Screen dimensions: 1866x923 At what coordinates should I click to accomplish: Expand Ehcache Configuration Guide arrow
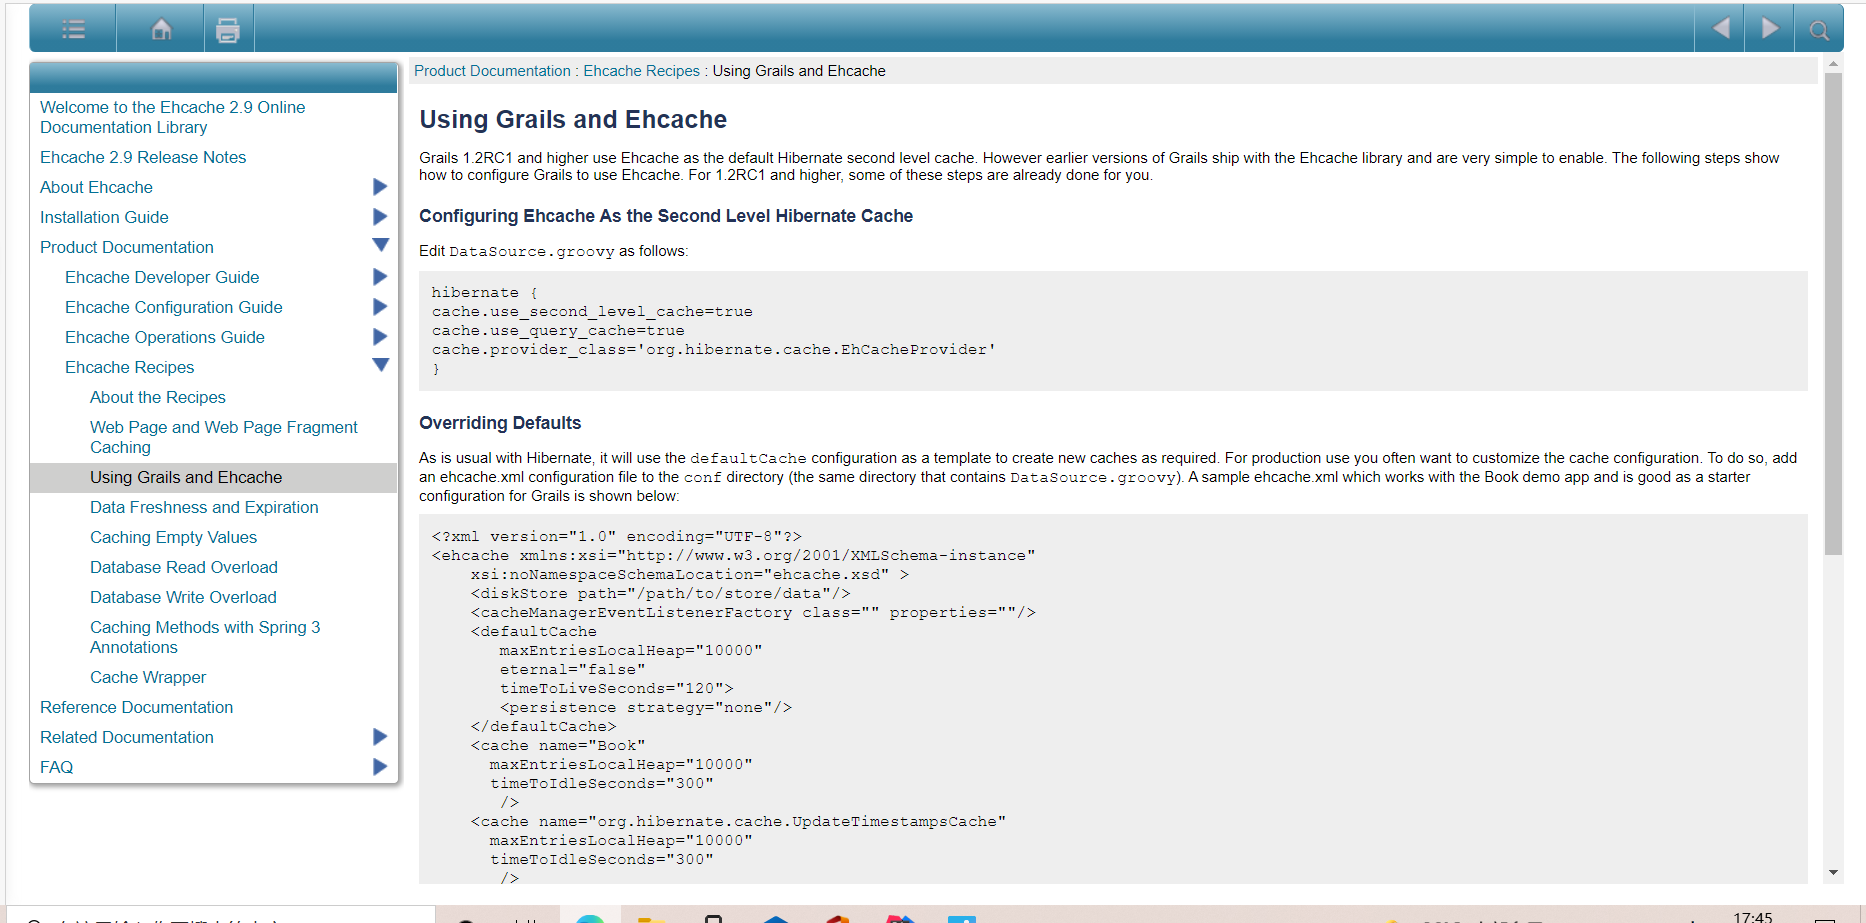[x=380, y=307]
